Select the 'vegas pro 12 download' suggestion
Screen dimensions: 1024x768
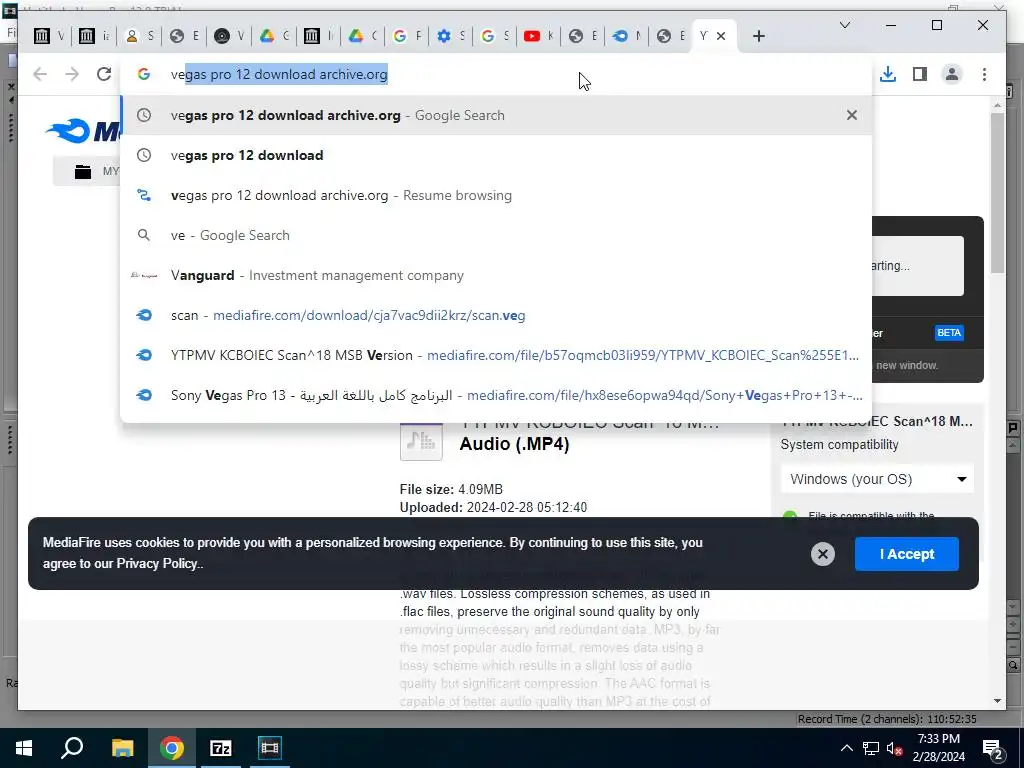pyautogui.click(x=496, y=155)
